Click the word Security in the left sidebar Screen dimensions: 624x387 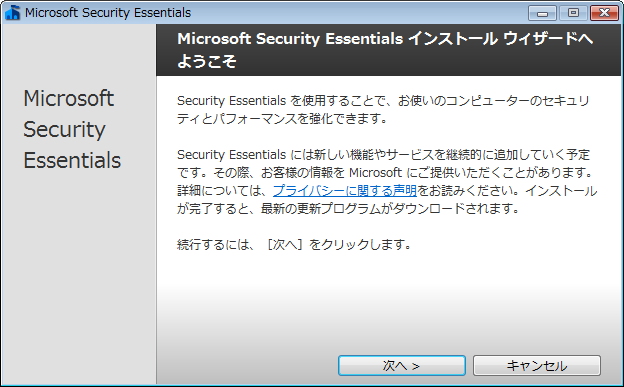coord(64,130)
